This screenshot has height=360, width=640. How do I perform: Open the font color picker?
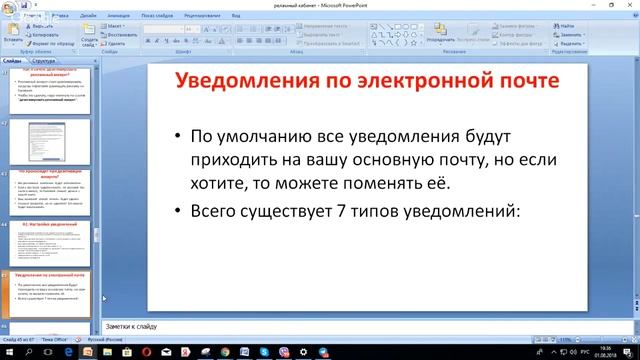tap(221, 41)
